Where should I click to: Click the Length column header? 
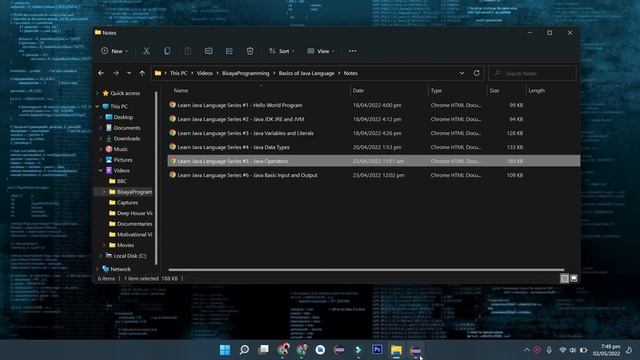[x=536, y=91]
